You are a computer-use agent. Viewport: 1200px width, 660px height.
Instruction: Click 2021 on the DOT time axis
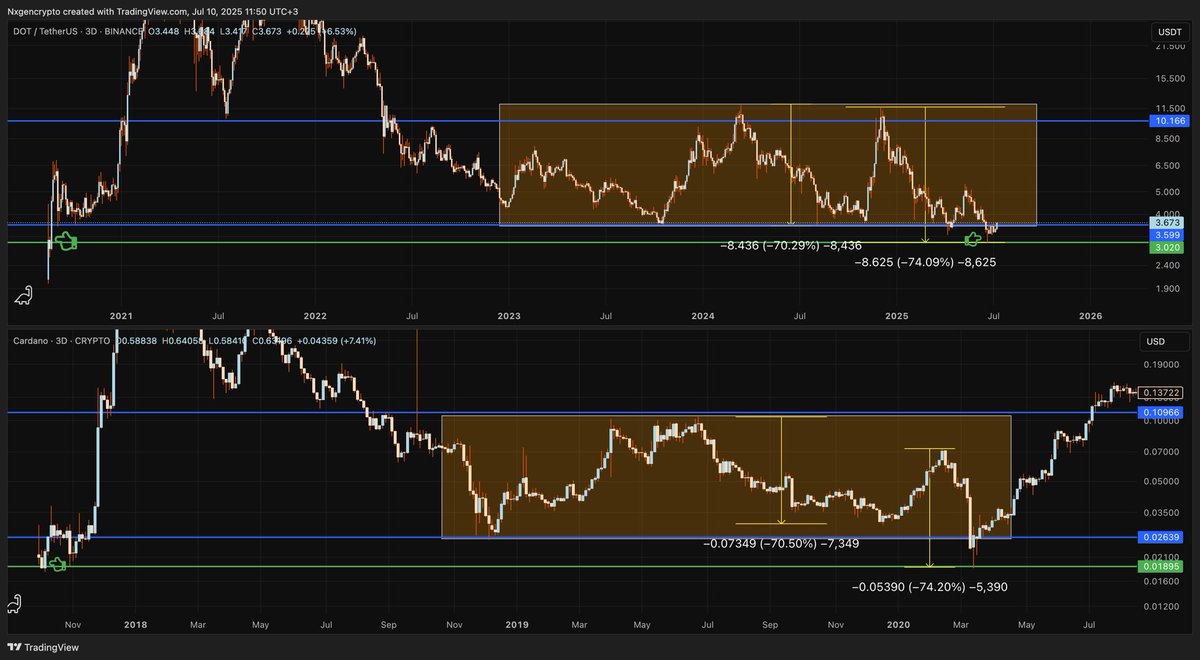121,316
